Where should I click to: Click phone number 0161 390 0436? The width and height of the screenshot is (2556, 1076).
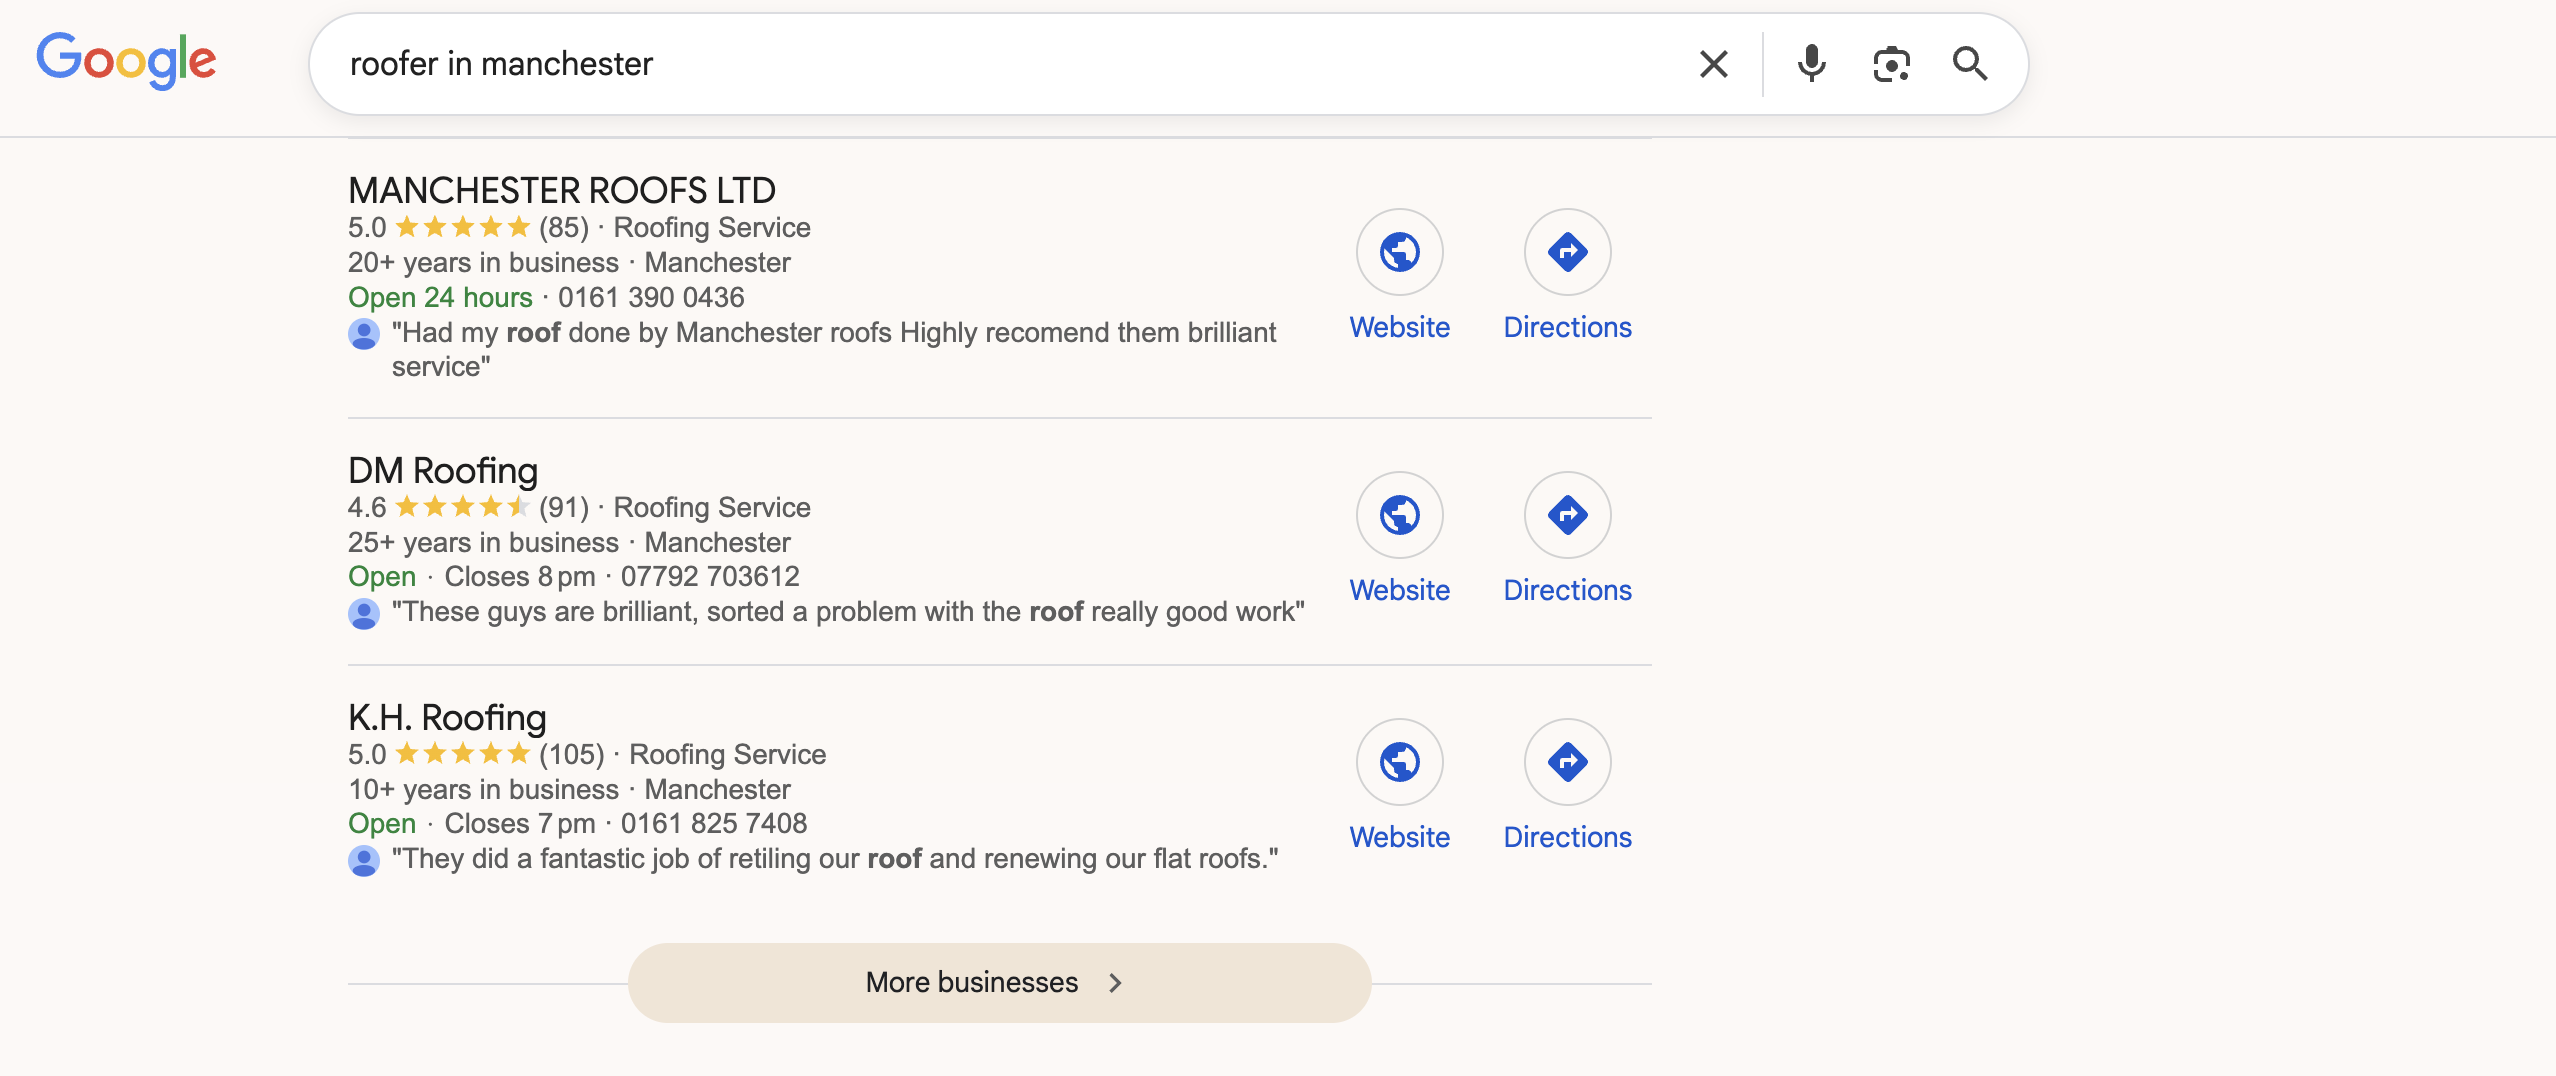651,297
